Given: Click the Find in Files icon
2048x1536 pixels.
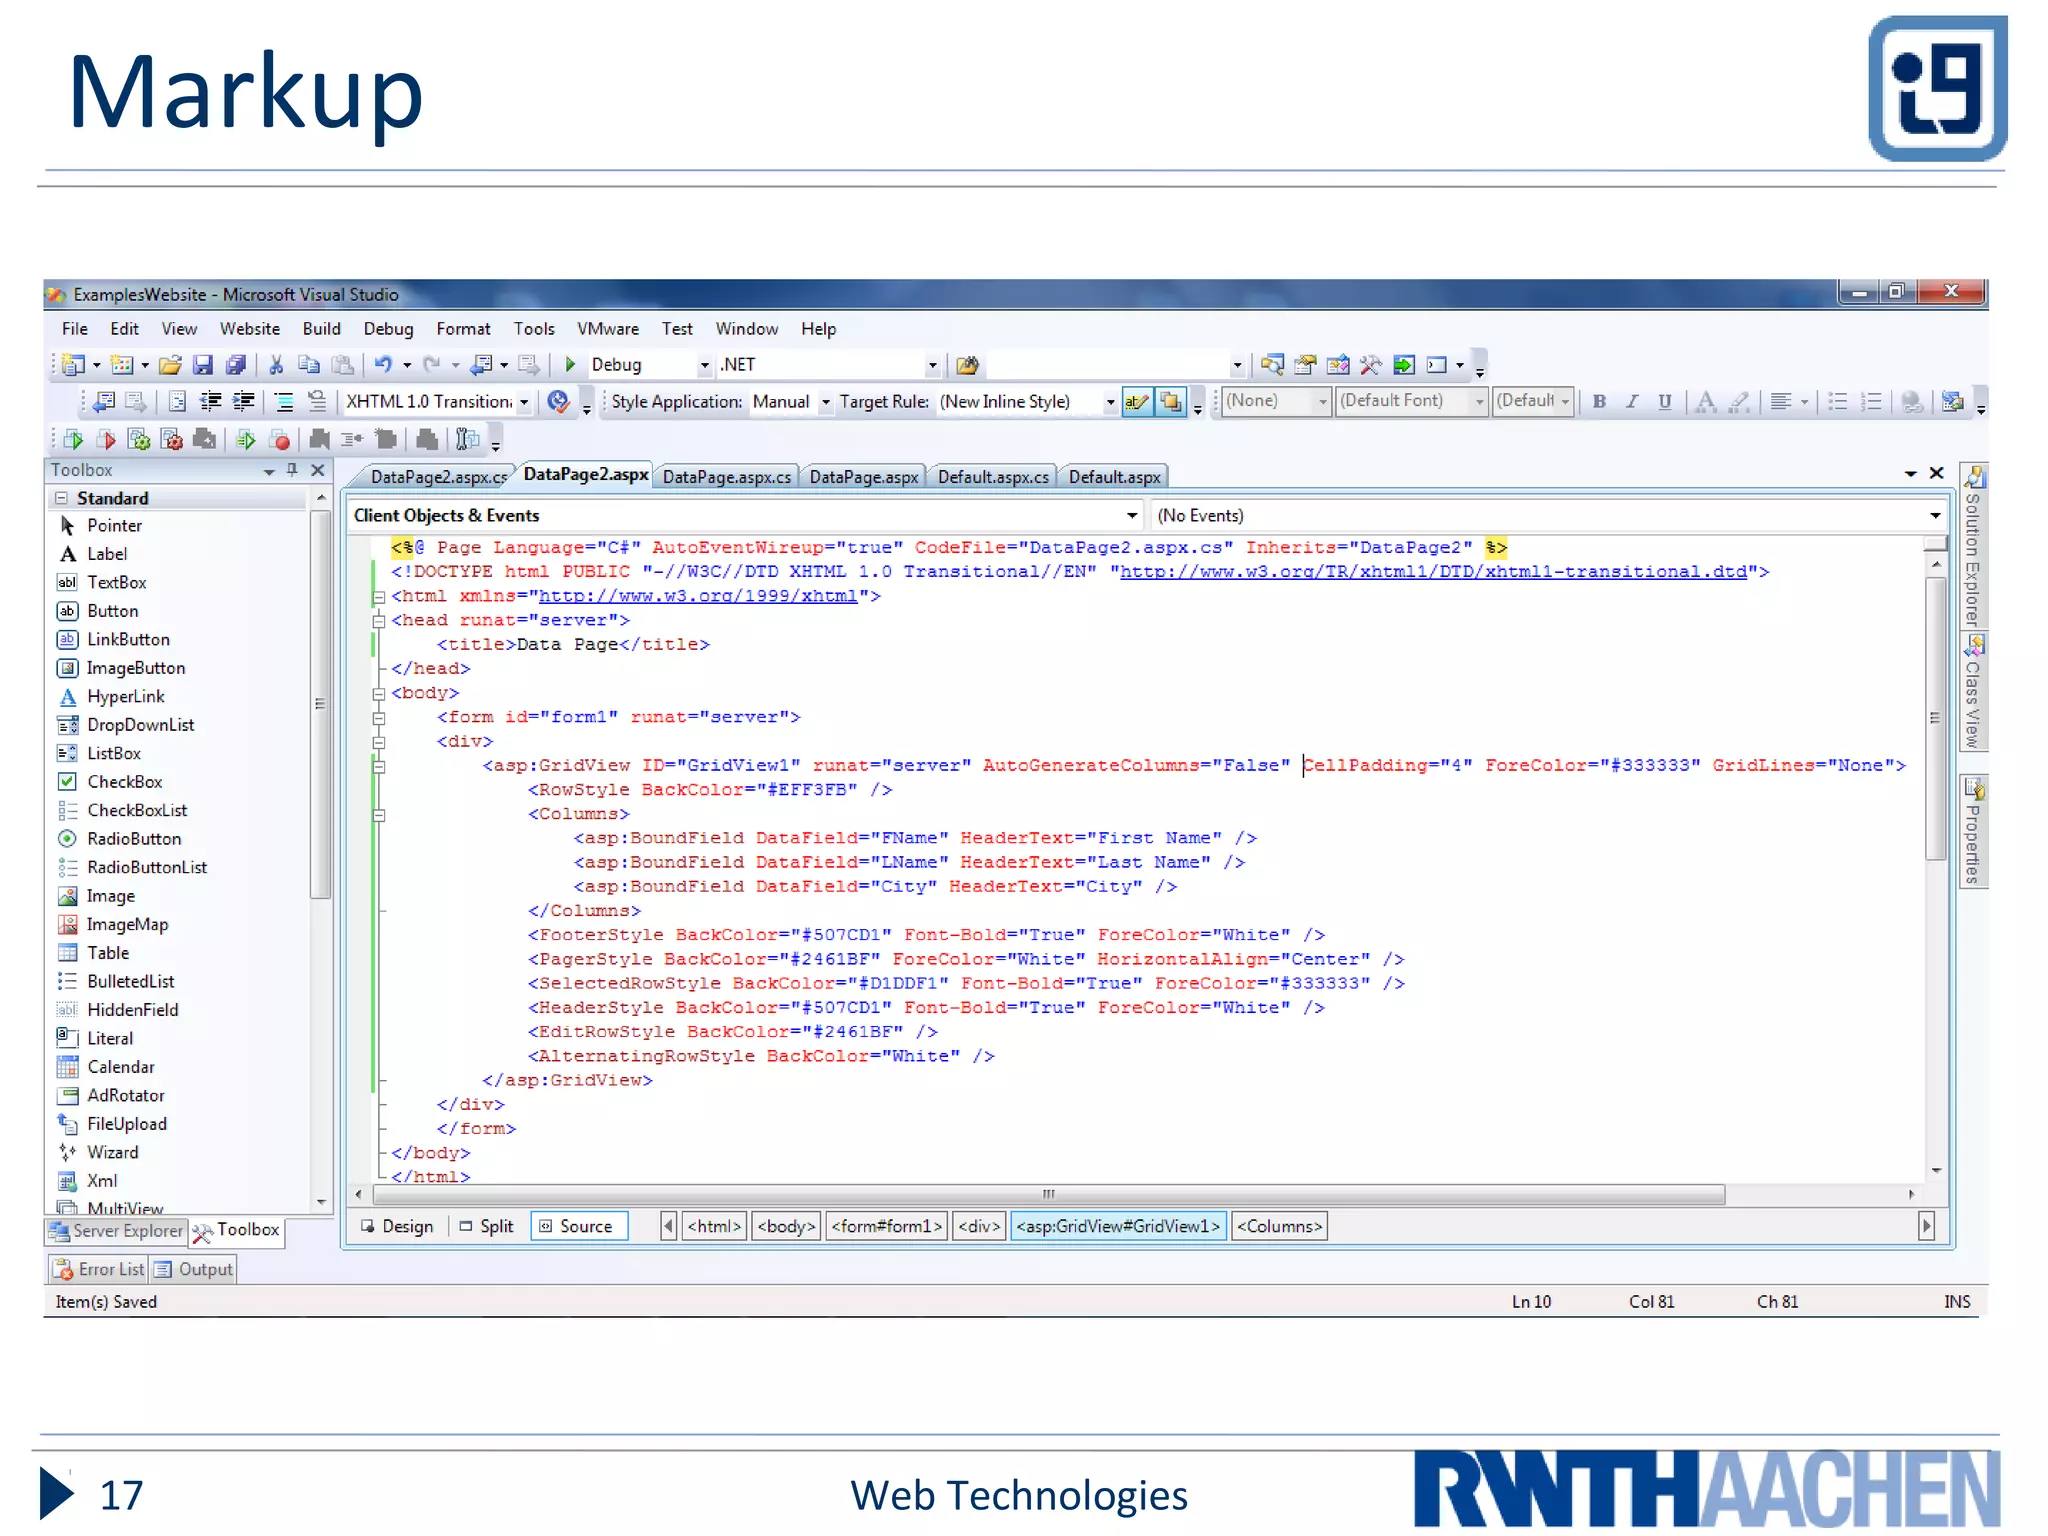Looking at the screenshot, I should click(x=966, y=365).
